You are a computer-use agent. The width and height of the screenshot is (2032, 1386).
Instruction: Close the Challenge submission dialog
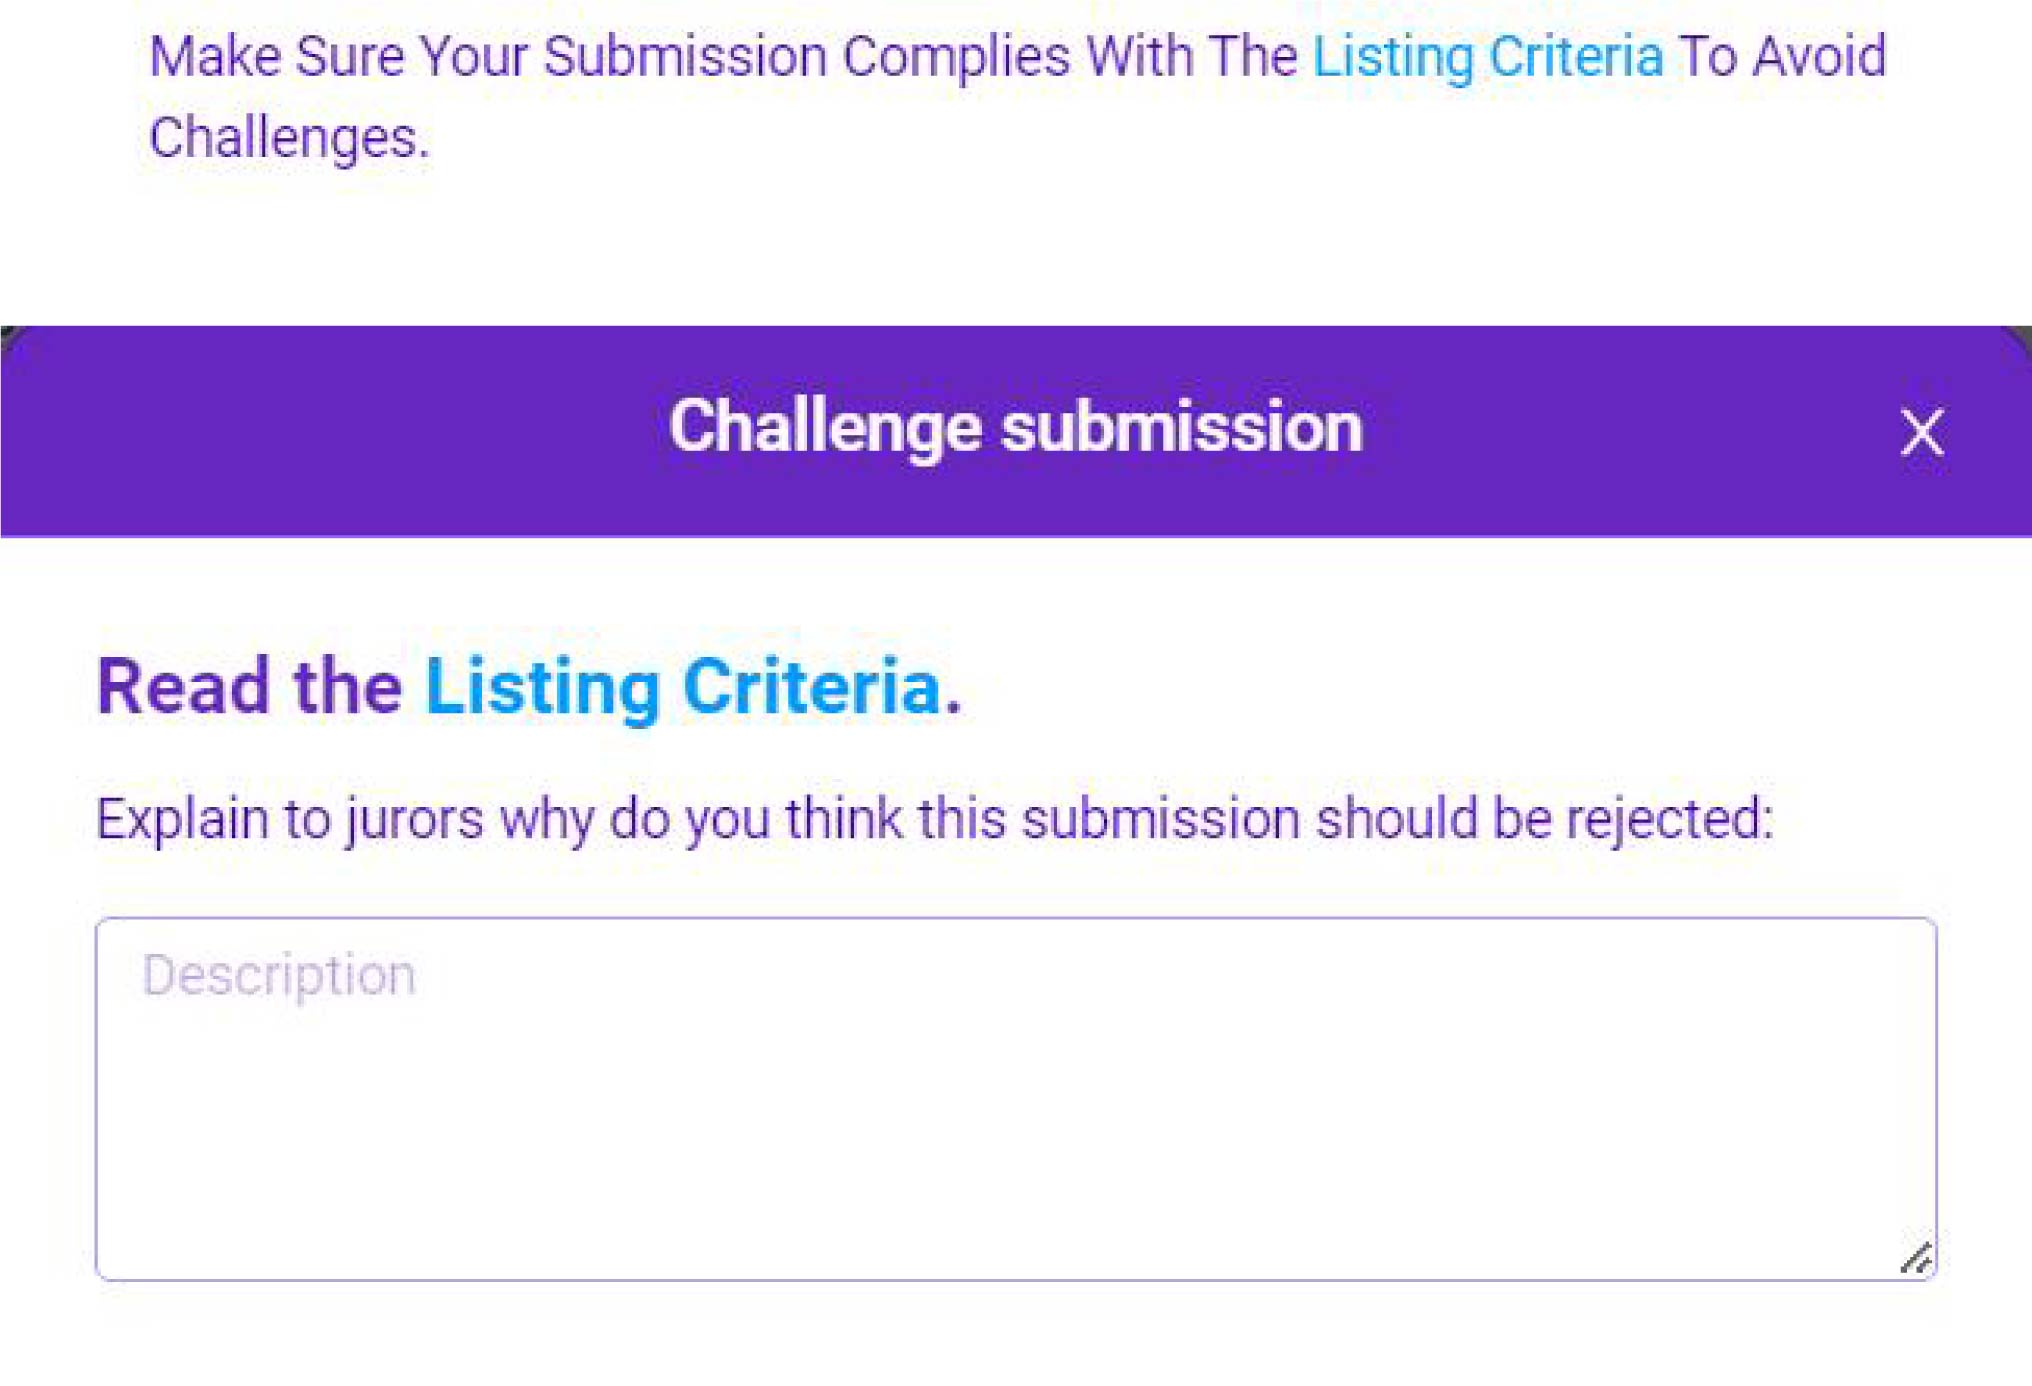tap(1921, 432)
